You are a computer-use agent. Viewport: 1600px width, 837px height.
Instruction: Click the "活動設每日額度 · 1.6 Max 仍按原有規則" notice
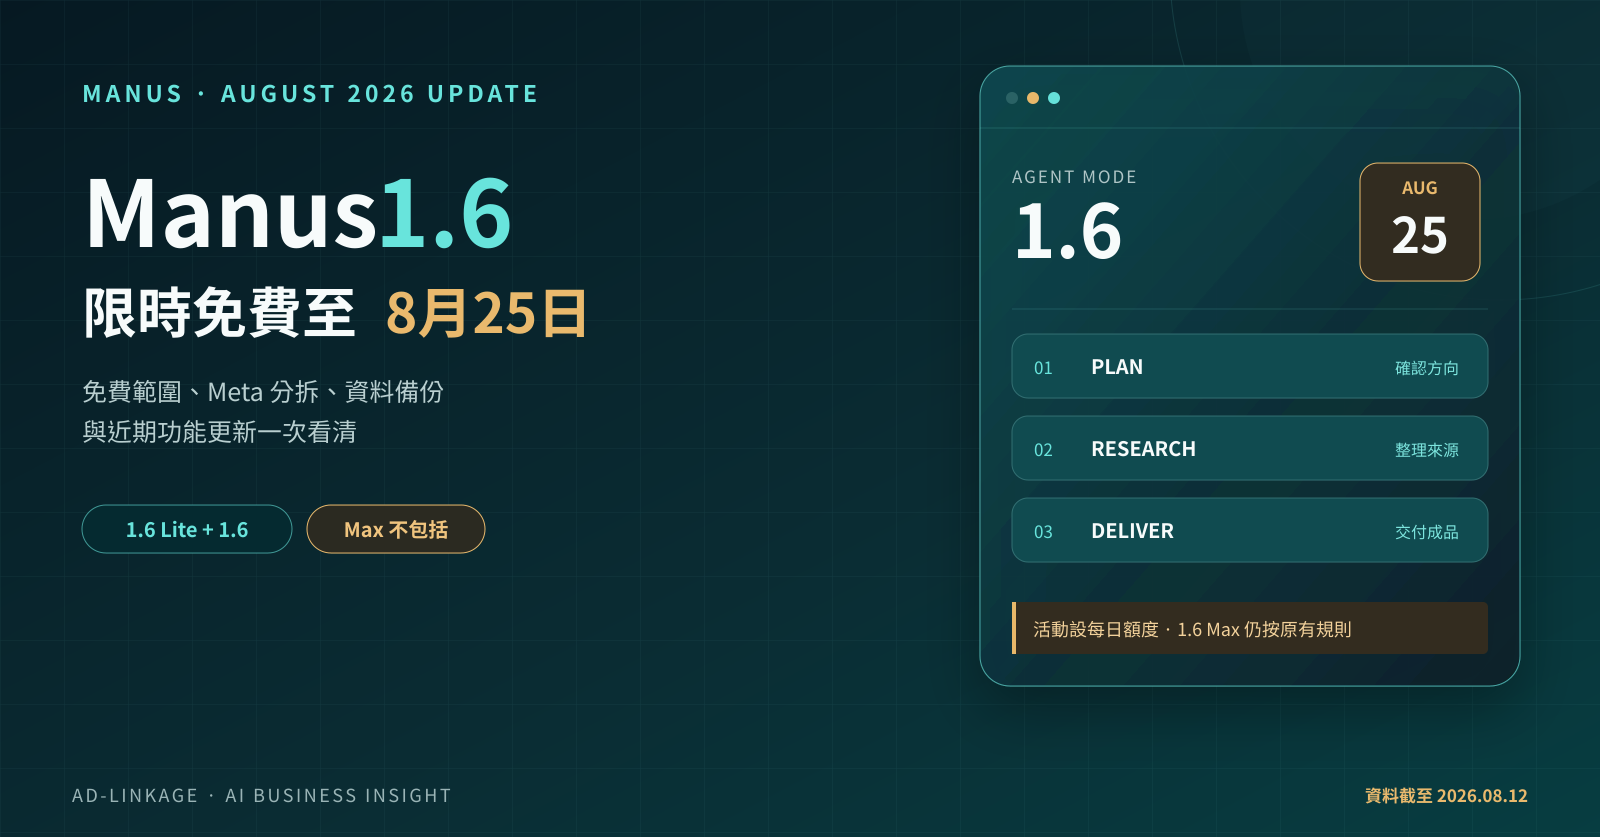coord(1250,628)
